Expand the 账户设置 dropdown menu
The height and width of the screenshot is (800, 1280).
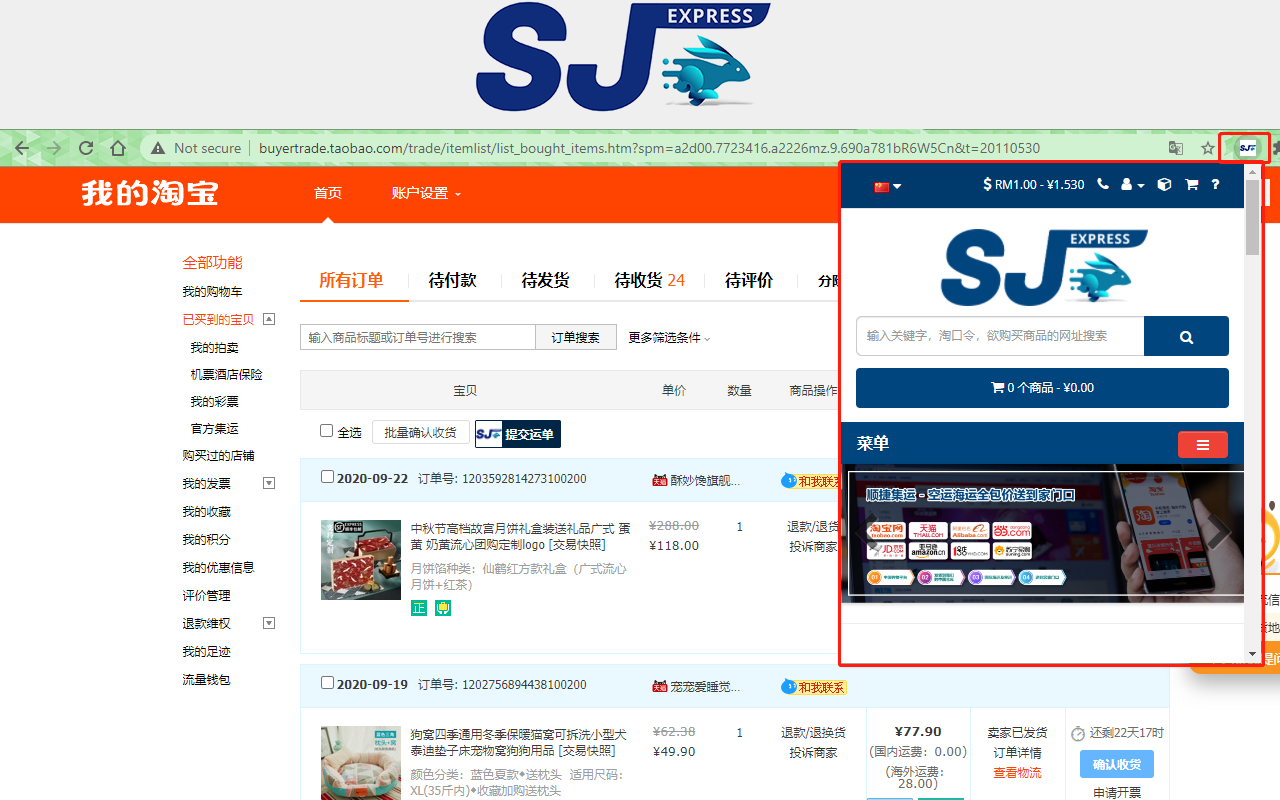coord(426,193)
